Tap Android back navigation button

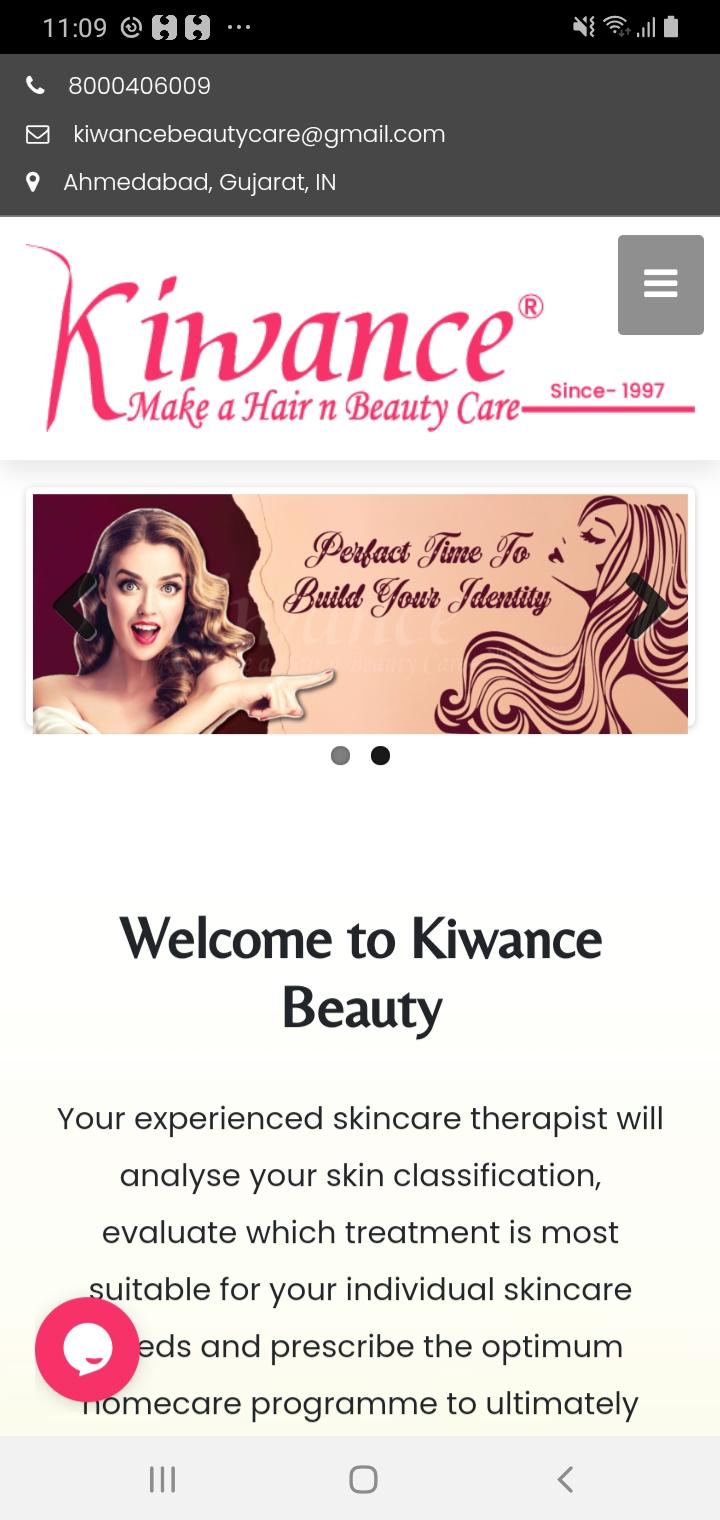(x=565, y=1479)
